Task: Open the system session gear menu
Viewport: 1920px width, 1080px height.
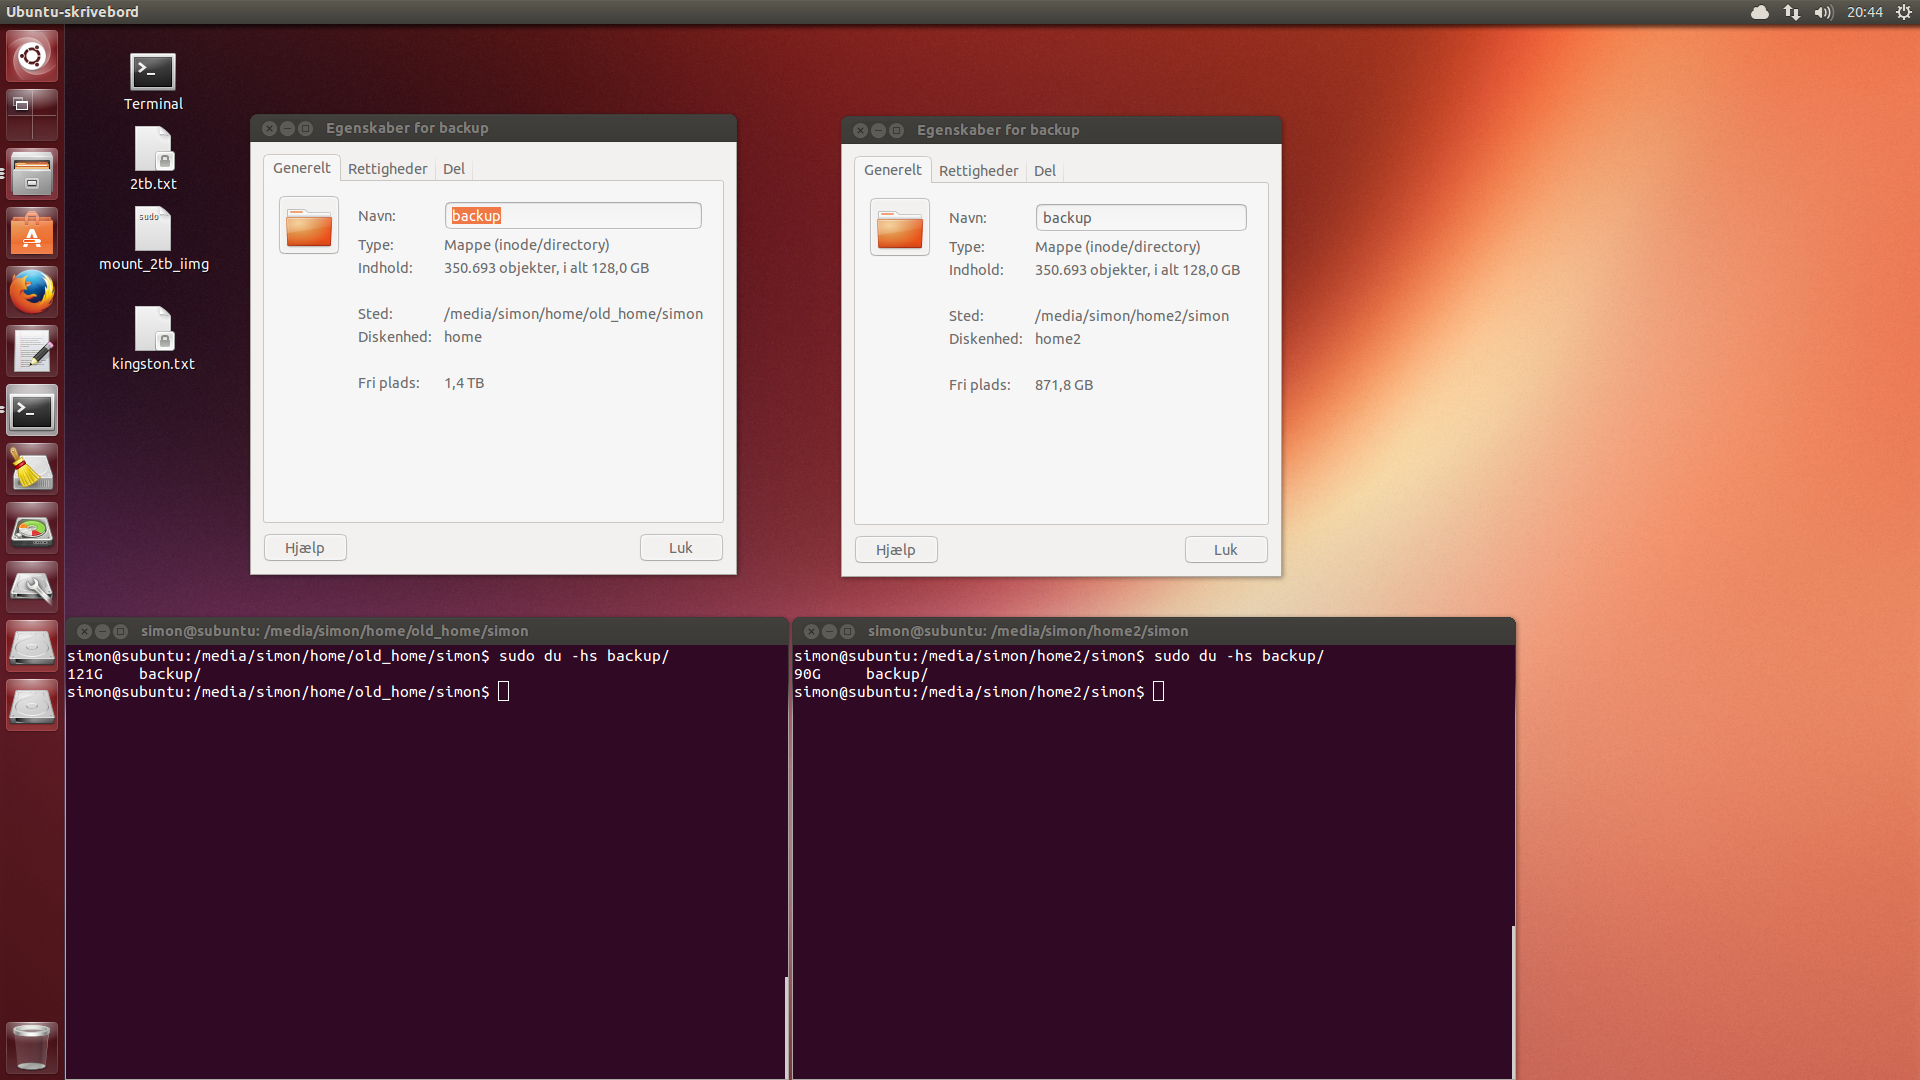Action: coord(1904,12)
